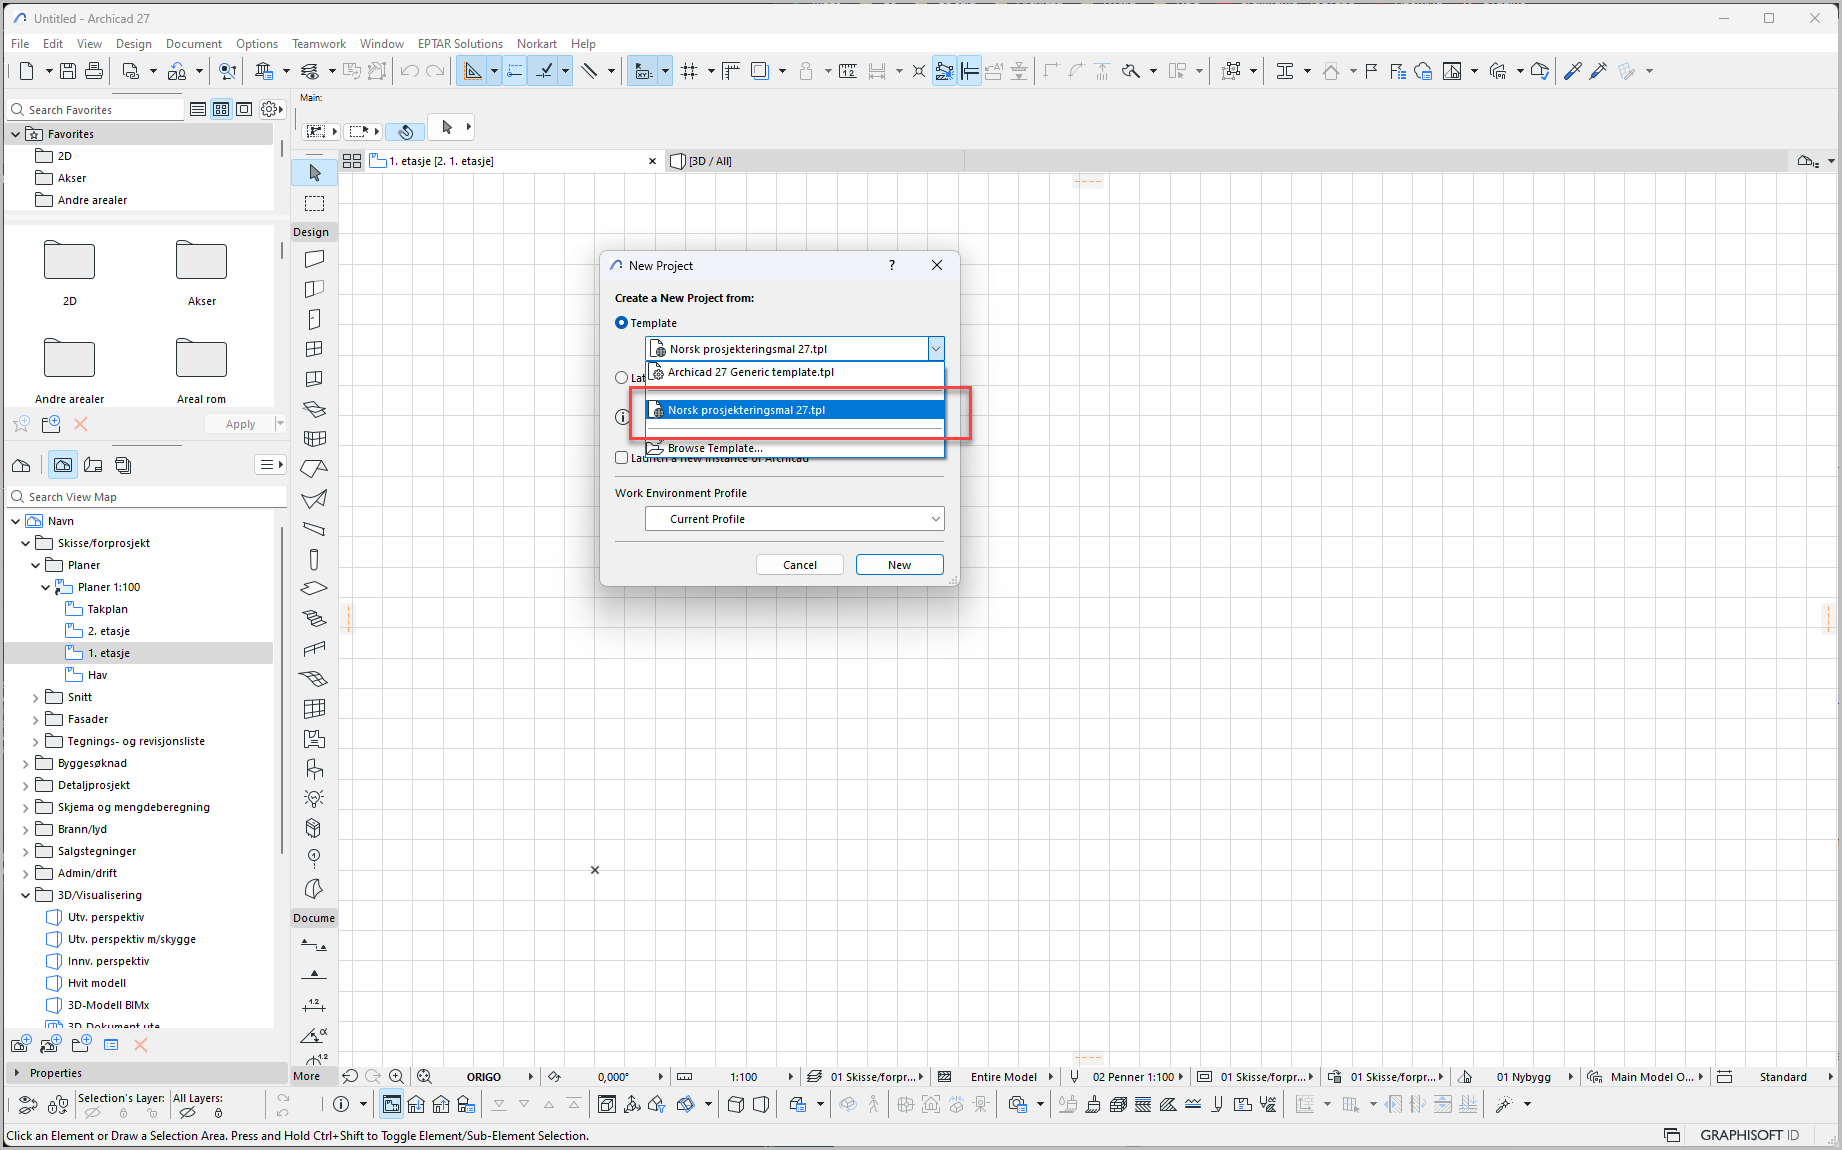The height and width of the screenshot is (1150, 1842).
Task: Check Launch a new instance of Archicad
Action: pyautogui.click(x=622, y=458)
